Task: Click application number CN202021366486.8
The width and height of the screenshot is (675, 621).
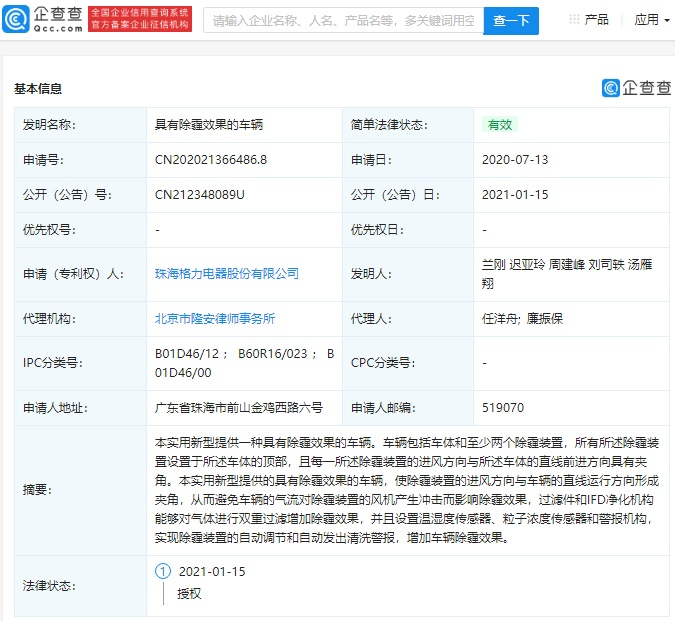Action: tap(210, 160)
